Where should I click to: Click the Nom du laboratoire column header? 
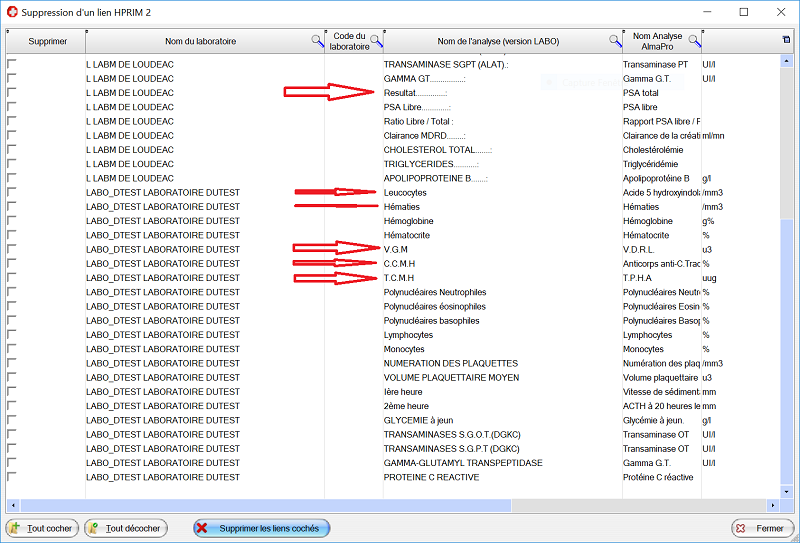click(200, 41)
